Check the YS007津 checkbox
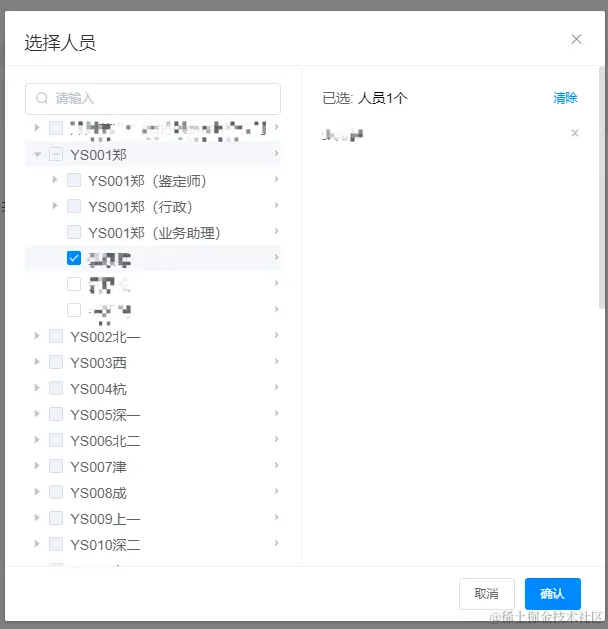Screen dimensions: 608x629 pyautogui.click(x=56, y=466)
